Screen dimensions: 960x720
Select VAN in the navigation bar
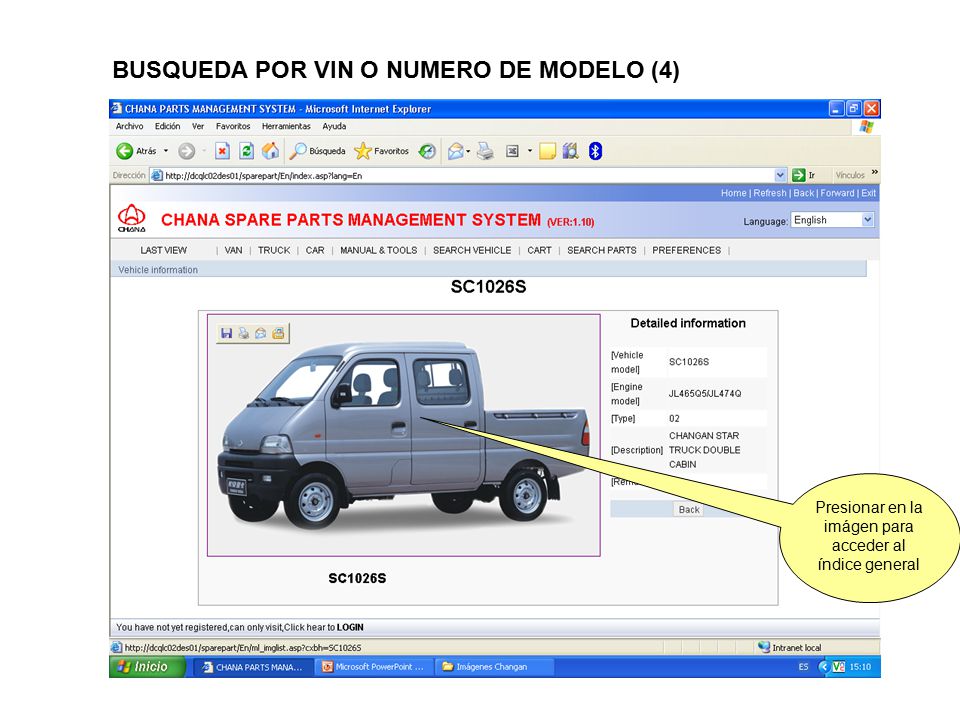click(233, 250)
